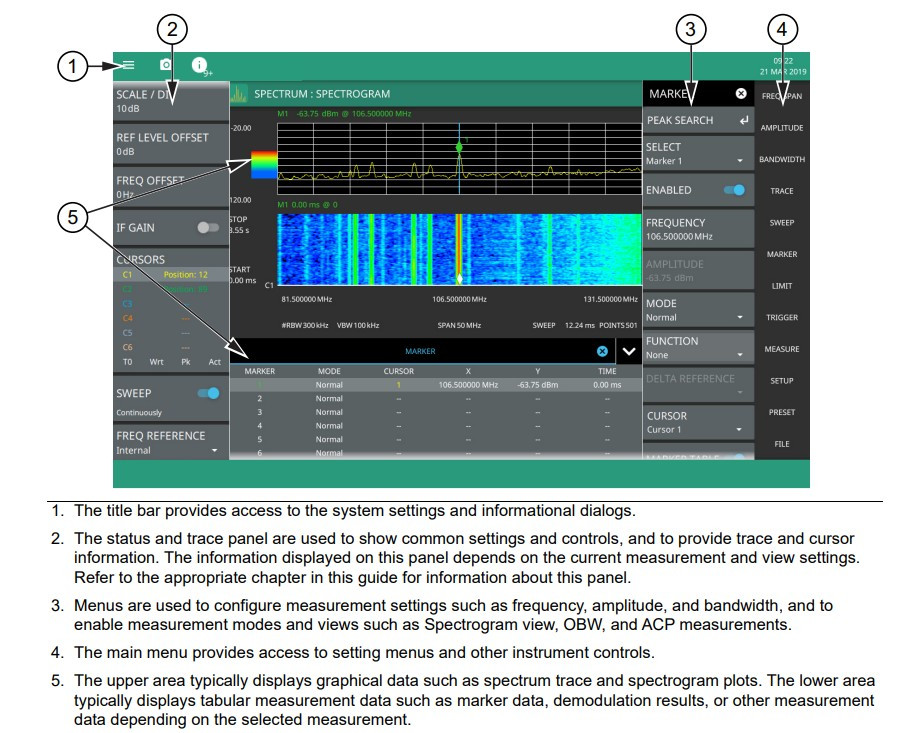Viewport: 919px width, 733px height.
Task: Select marker 2 row in marker table
Action: tap(435, 398)
